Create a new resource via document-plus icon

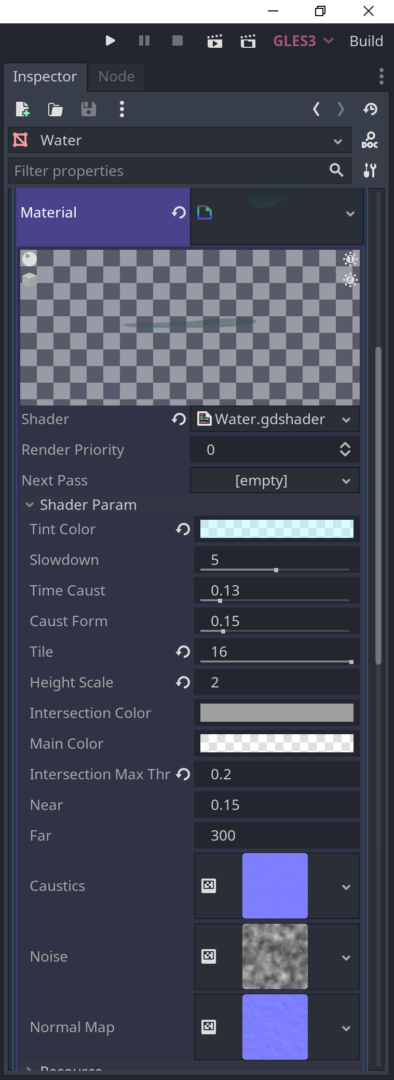(23, 109)
